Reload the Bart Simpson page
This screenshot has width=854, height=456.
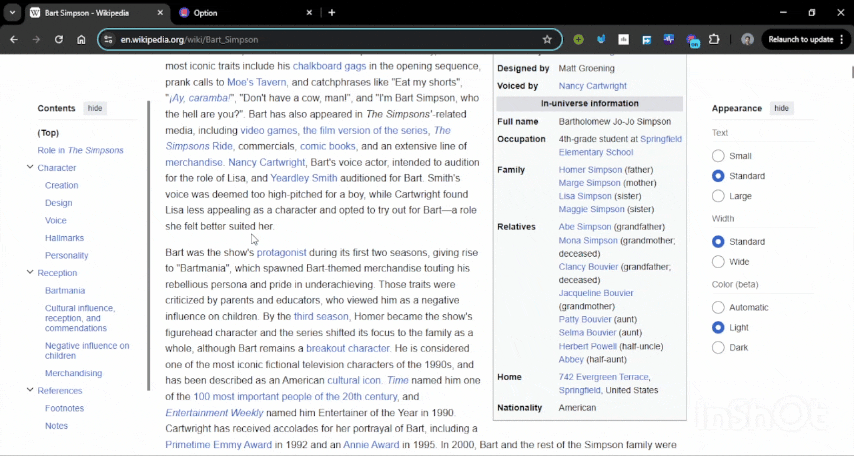pyautogui.click(x=59, y=39)
